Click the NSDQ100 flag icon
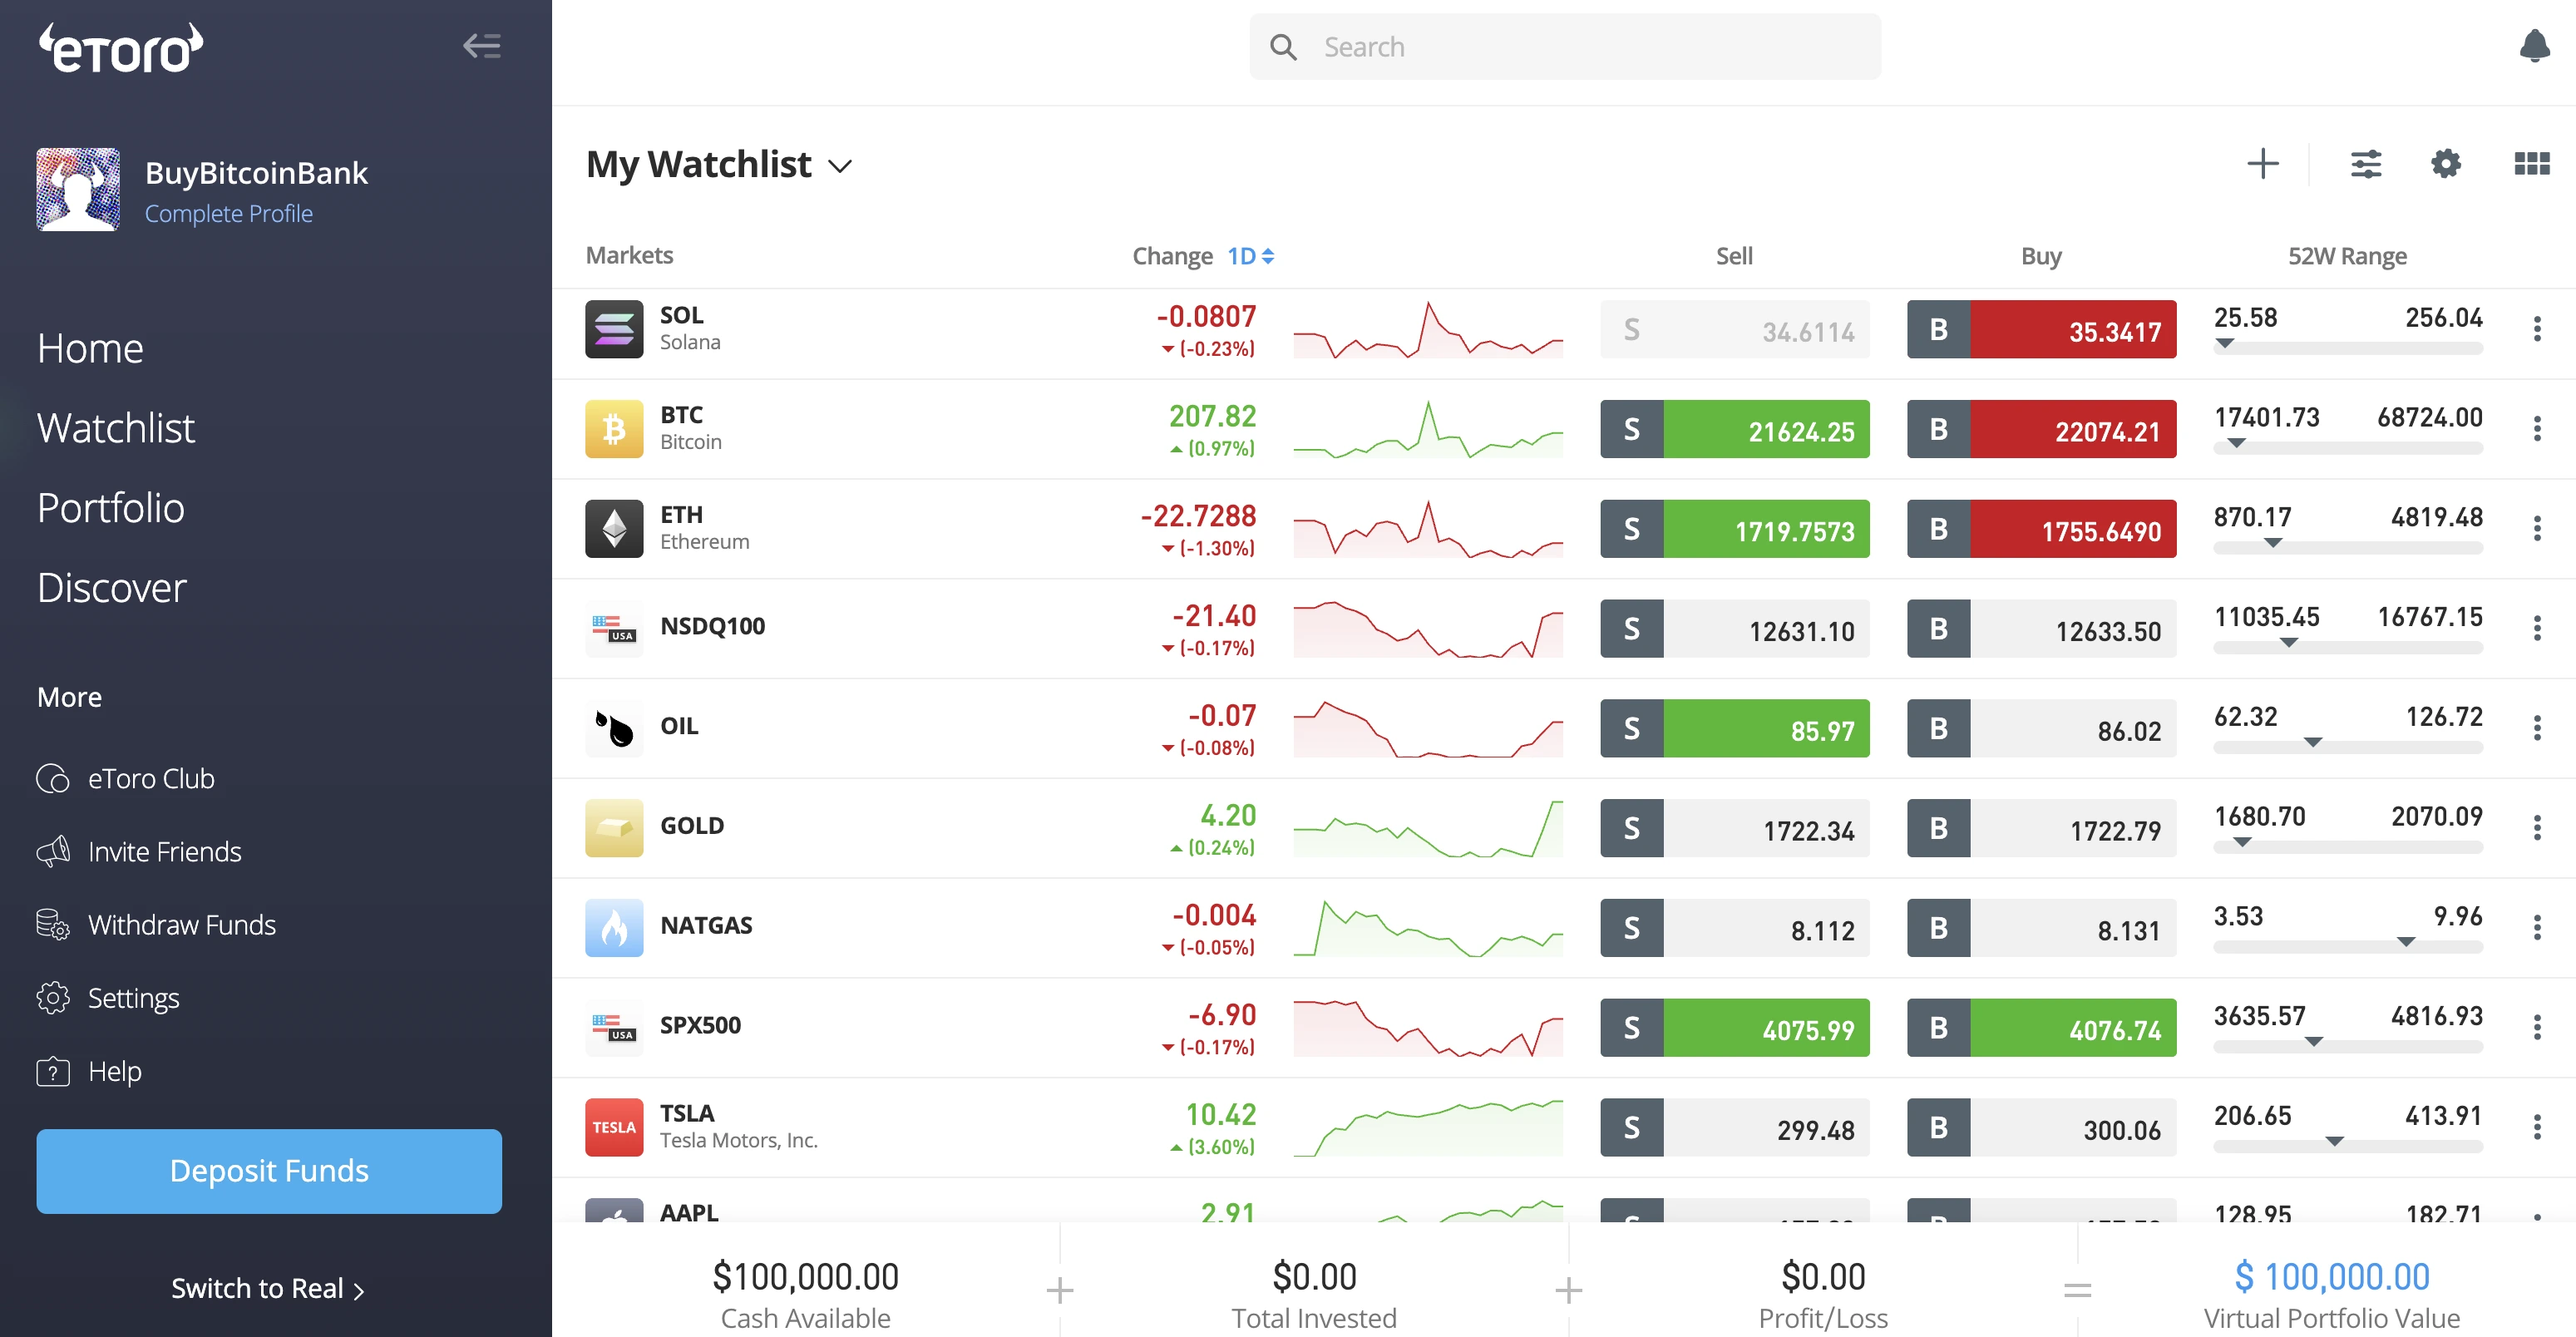 coord(614,628)
